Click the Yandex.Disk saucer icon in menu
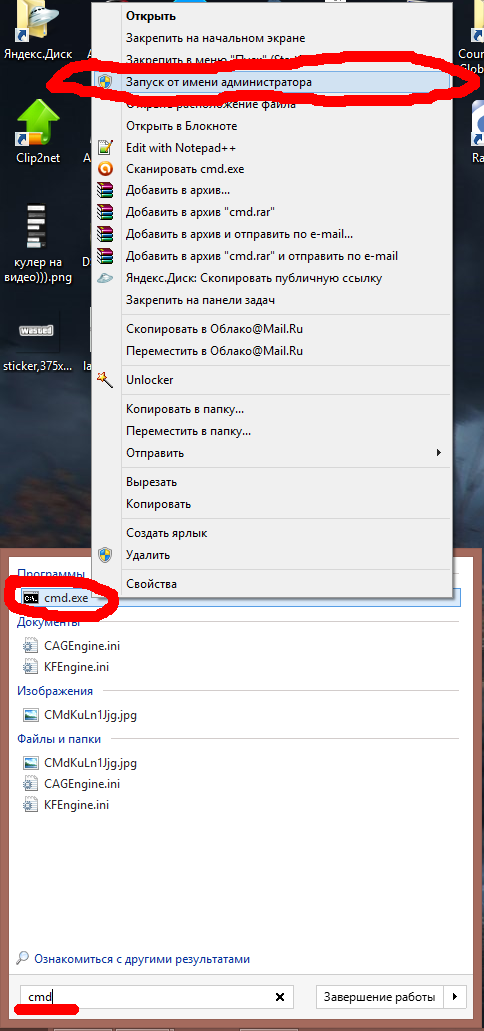The height and width of the screenshot is (1031, 484). (105, 278)
